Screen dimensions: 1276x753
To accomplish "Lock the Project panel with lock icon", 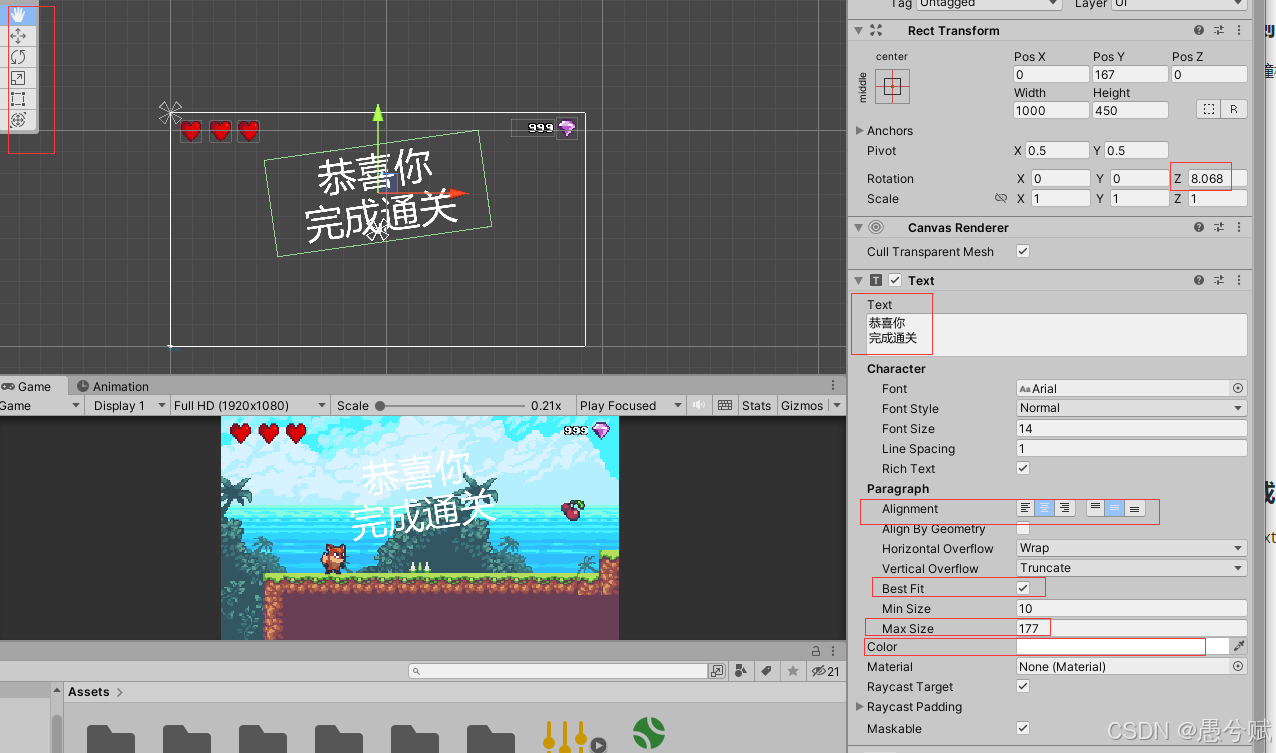I will (x=816, y=650).
